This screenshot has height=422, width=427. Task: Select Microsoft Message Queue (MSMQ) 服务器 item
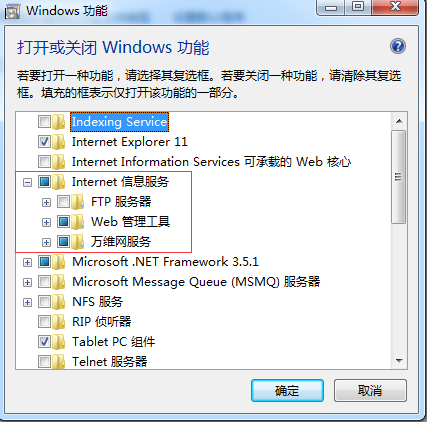click(x=196, y=282)
